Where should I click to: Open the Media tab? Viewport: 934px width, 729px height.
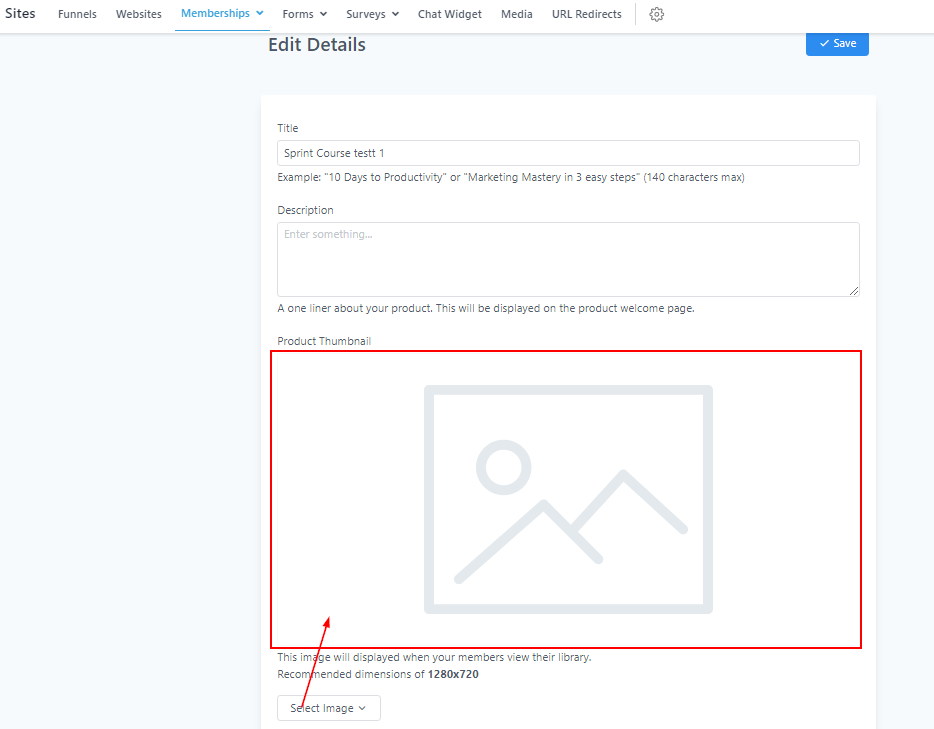click(516, 15)
